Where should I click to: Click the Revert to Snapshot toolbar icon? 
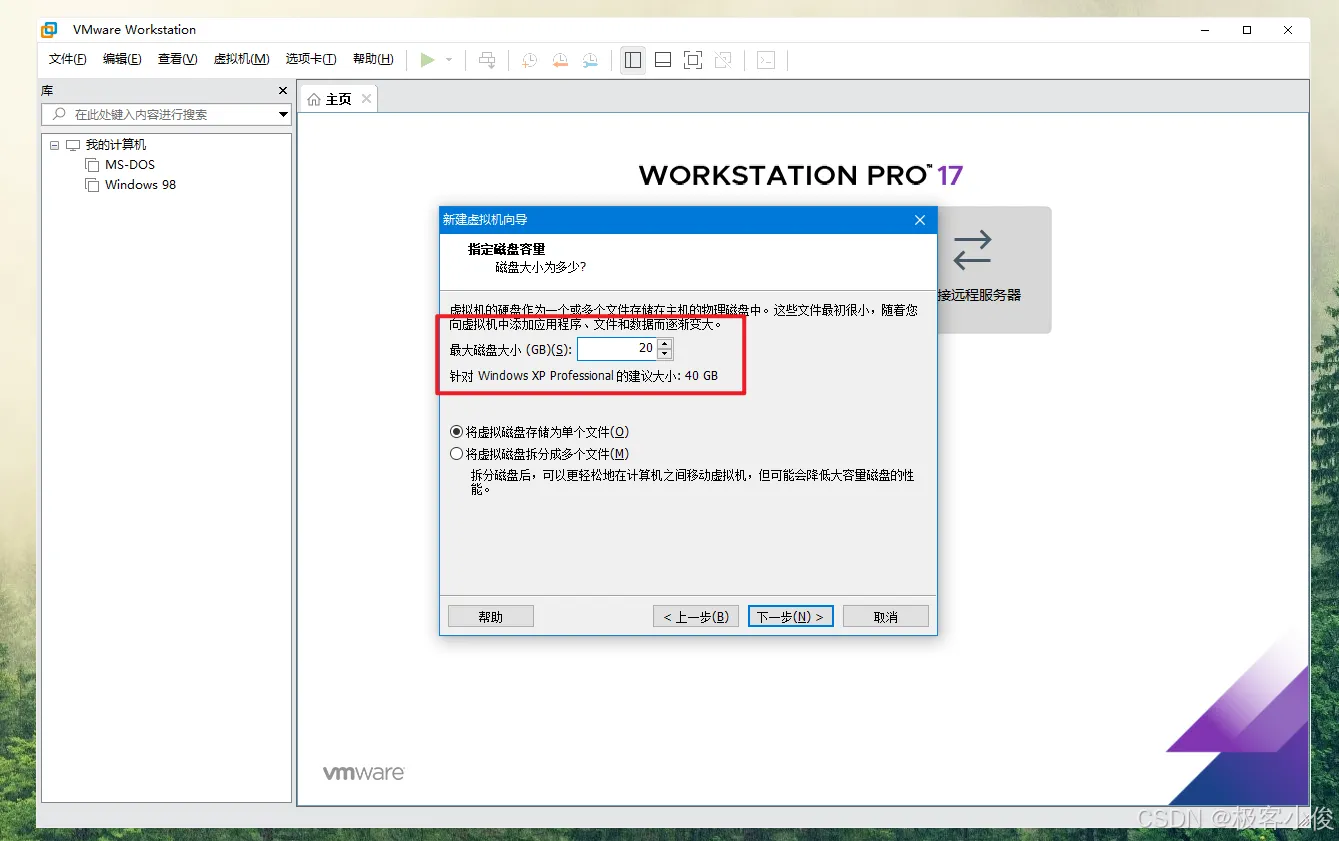pos(560,60)
